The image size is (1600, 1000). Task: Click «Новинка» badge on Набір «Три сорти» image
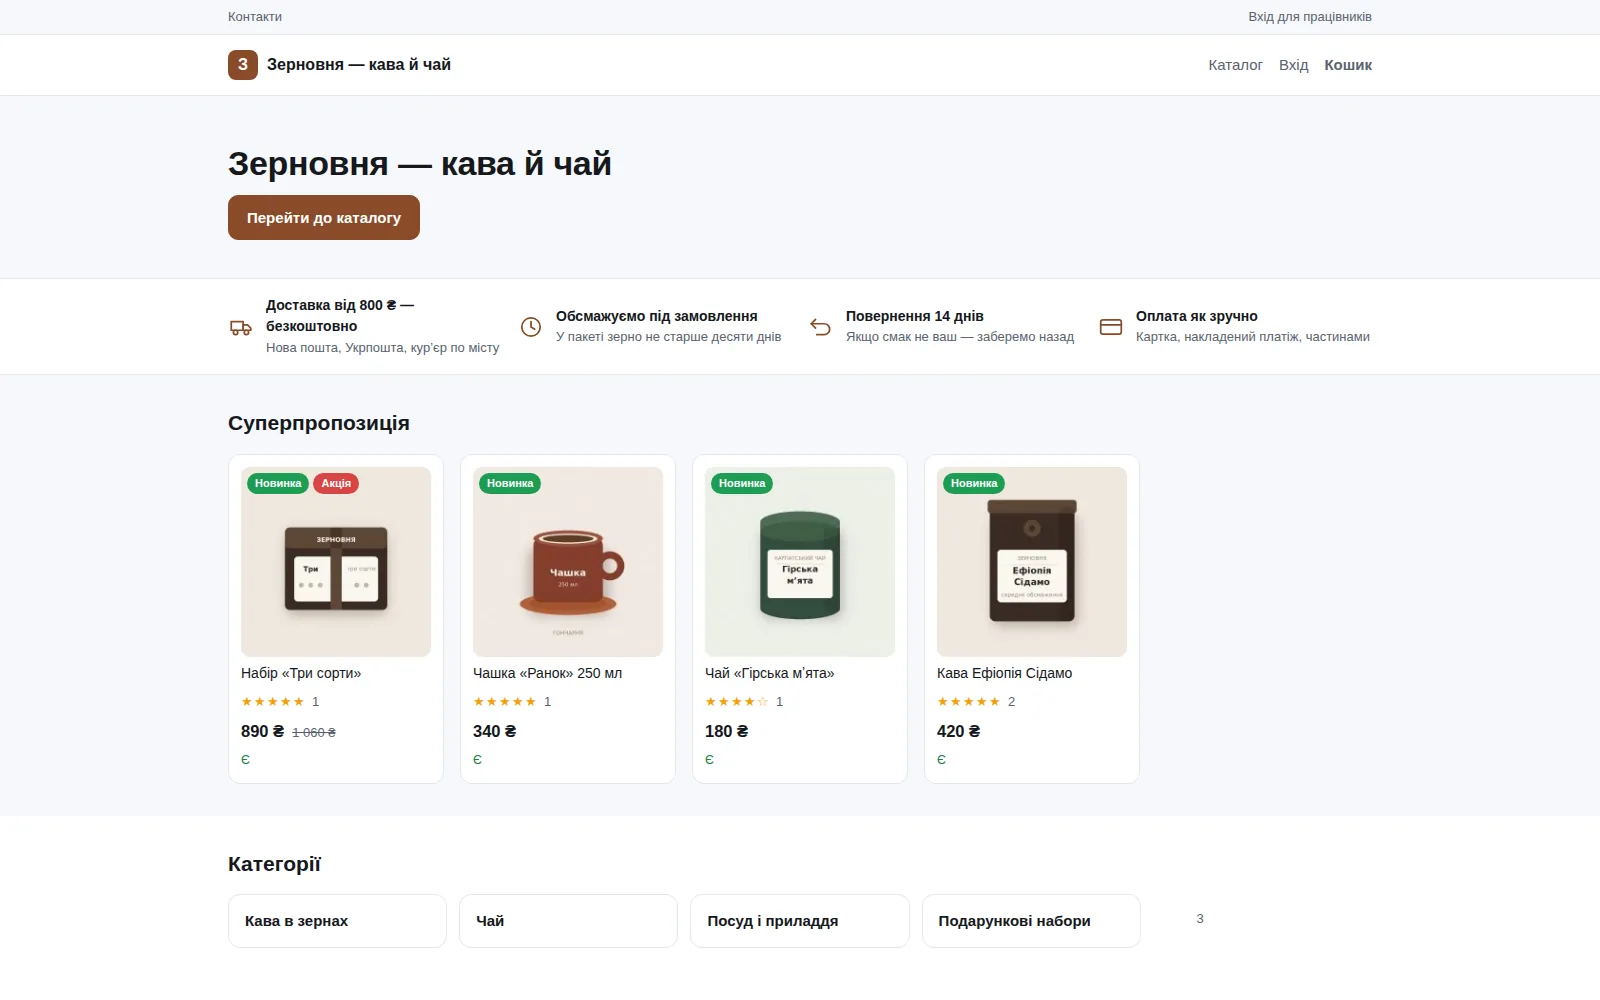tap(278, 483)
